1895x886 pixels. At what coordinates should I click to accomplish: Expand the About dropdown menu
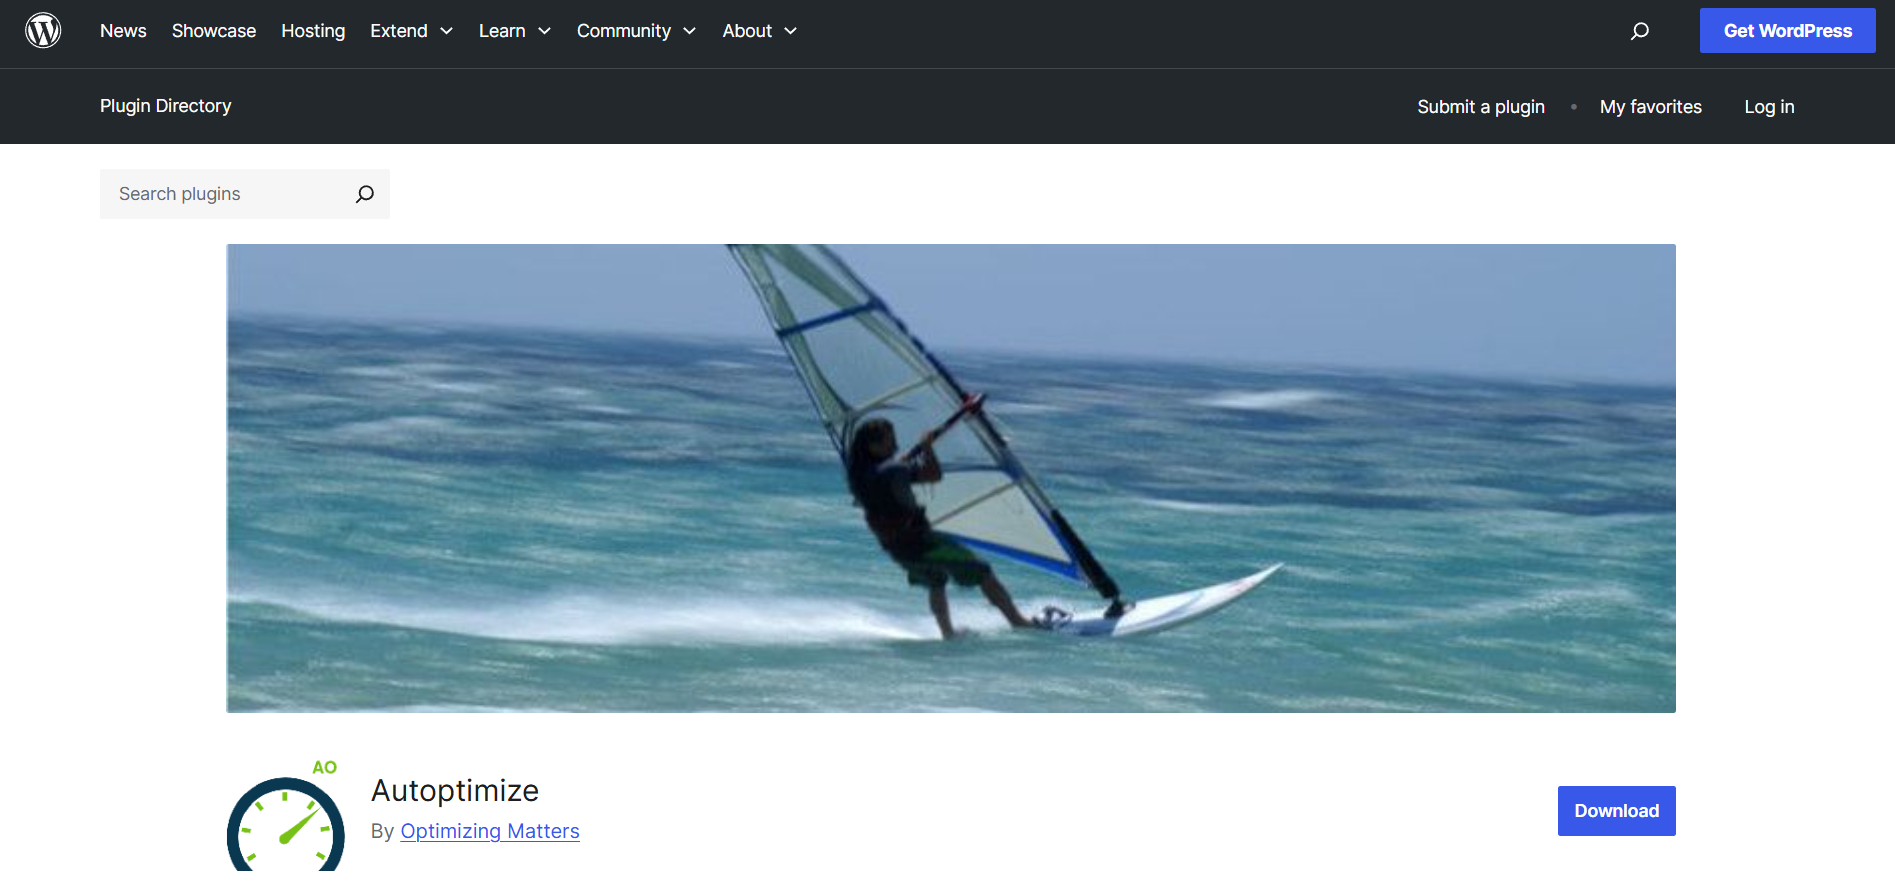[759, 31]
